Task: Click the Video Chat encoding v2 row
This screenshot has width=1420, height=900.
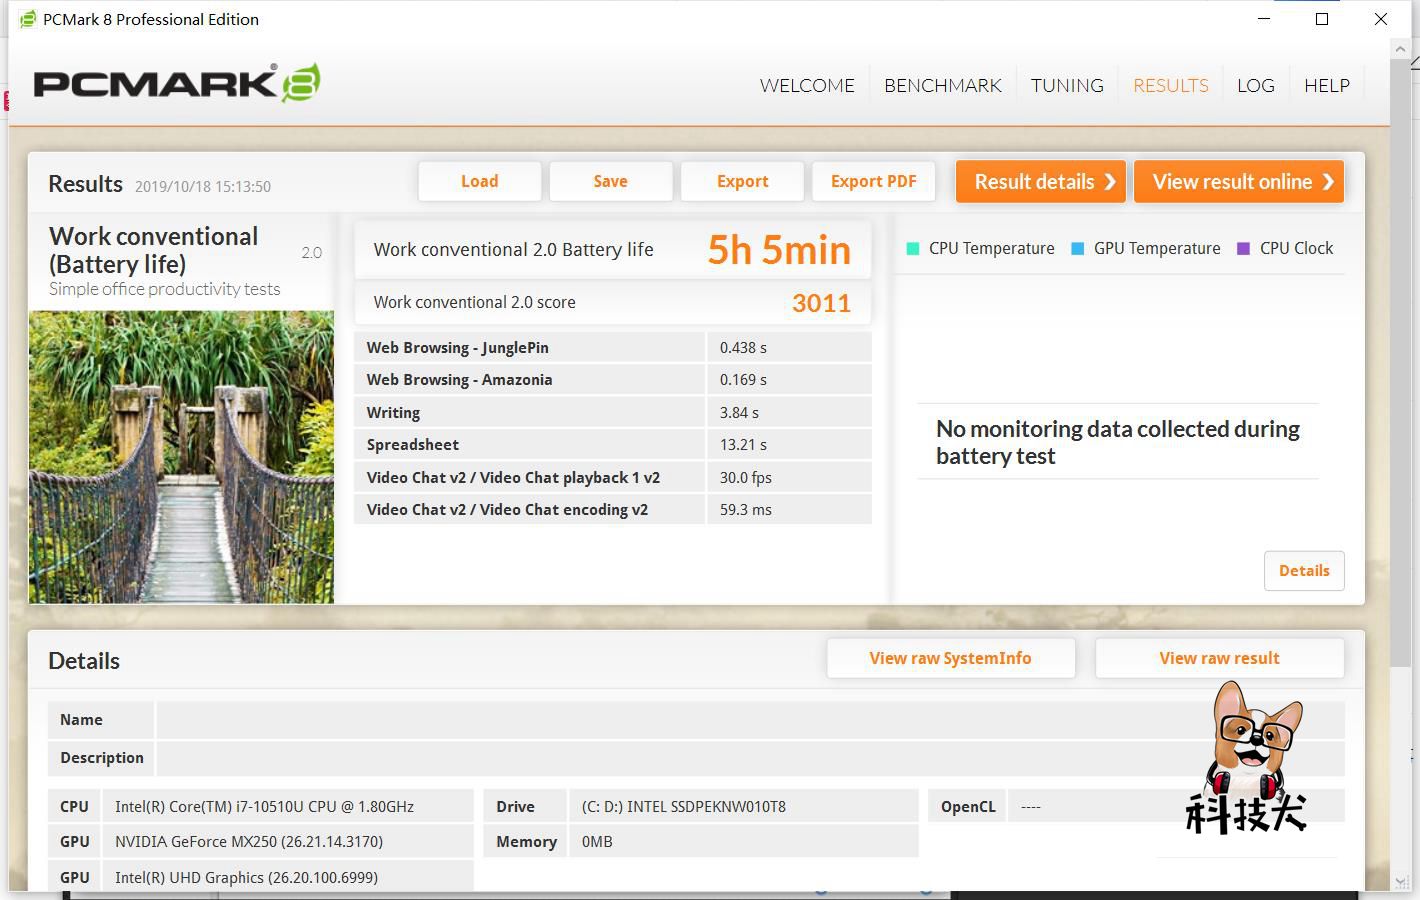Action: click(613, 510)
